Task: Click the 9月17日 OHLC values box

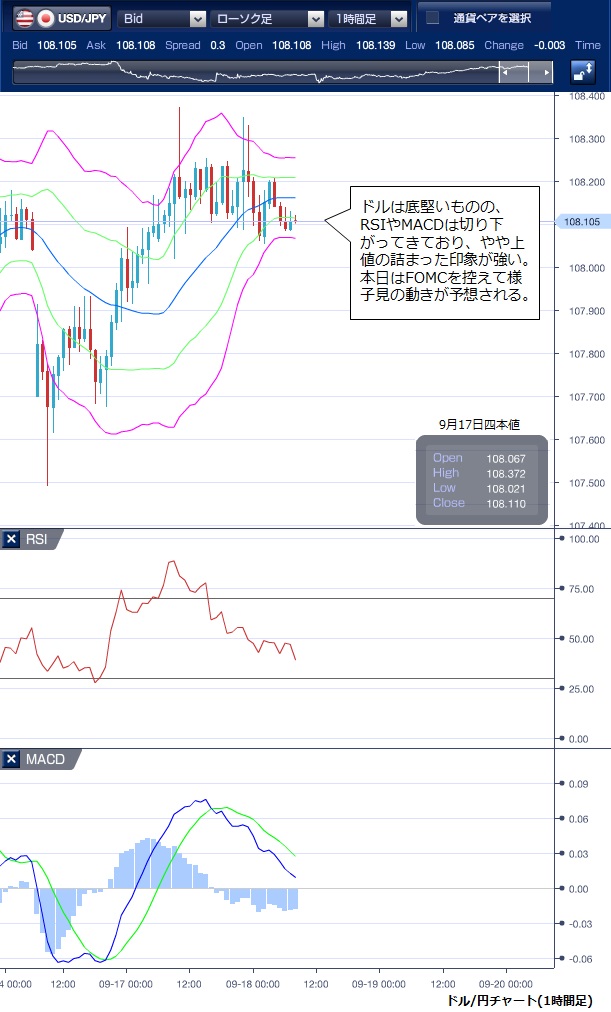Action: [482, 480]
